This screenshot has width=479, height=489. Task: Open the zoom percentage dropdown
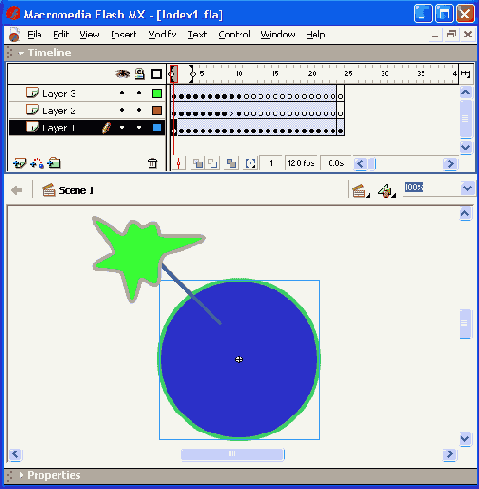(x=467, y=188)
